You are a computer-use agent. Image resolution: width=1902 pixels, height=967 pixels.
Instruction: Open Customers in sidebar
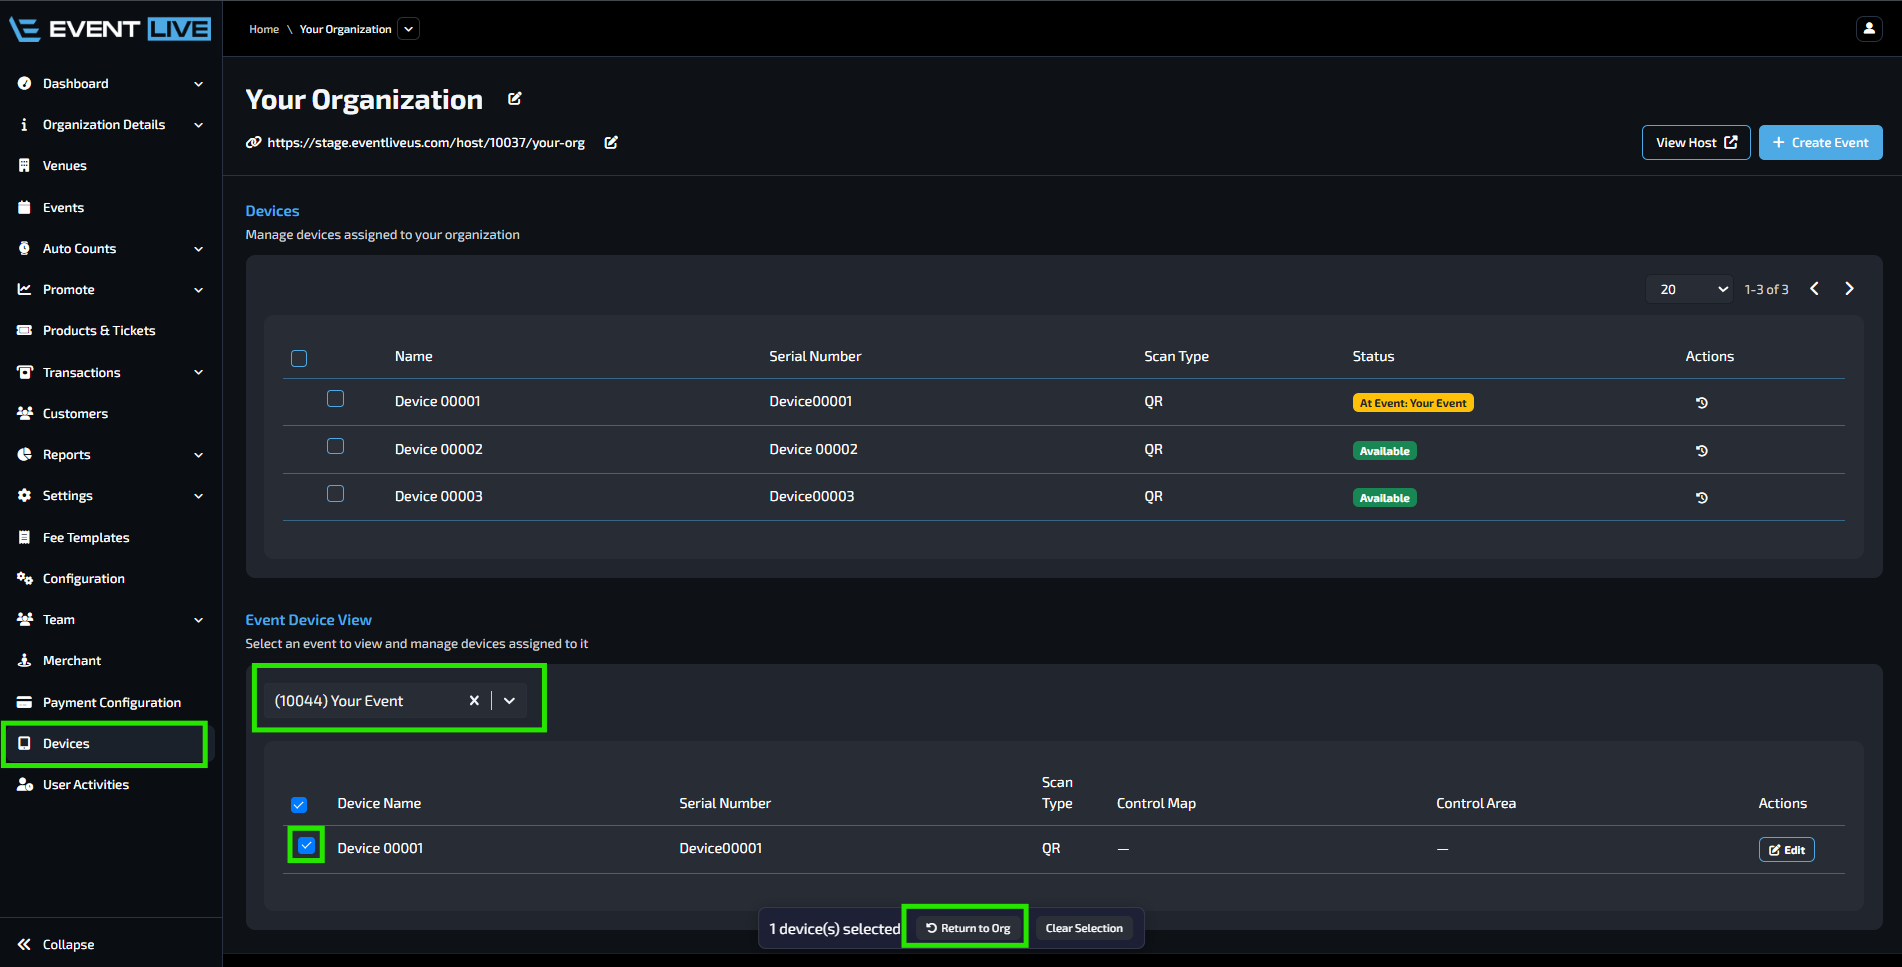[75, 414]
